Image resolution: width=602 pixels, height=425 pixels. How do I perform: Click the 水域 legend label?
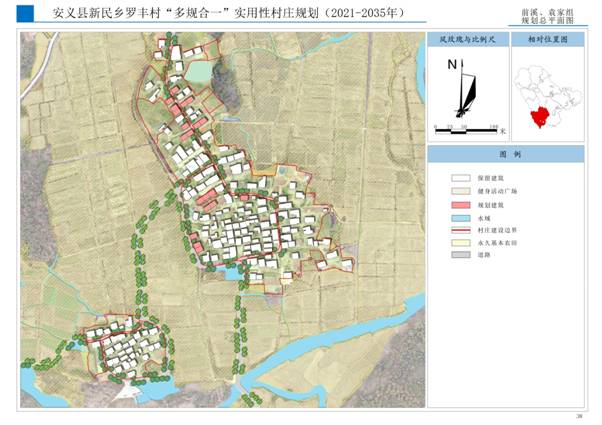tap(484, 218)
